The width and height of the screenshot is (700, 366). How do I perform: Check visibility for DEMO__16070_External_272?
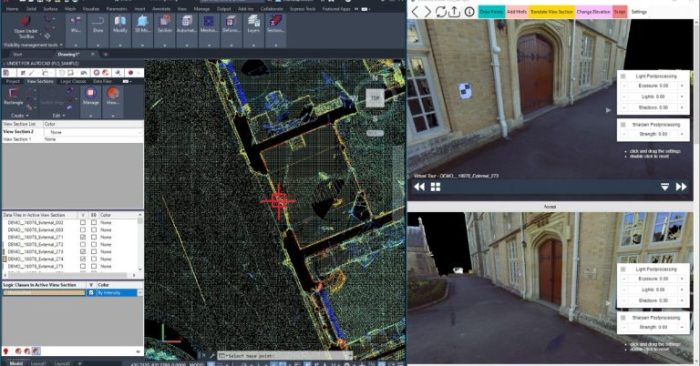coord(83,244)
